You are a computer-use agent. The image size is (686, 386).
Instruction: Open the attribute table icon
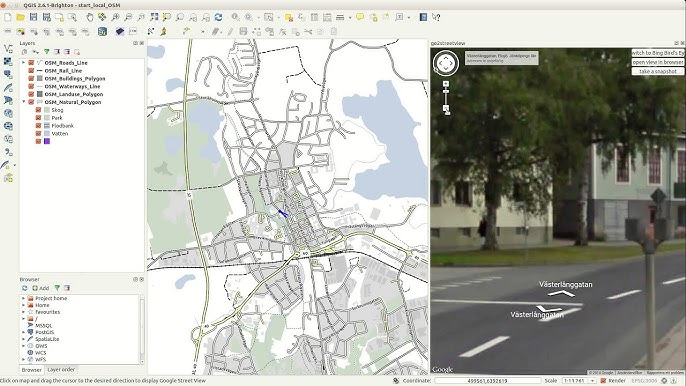314,17
